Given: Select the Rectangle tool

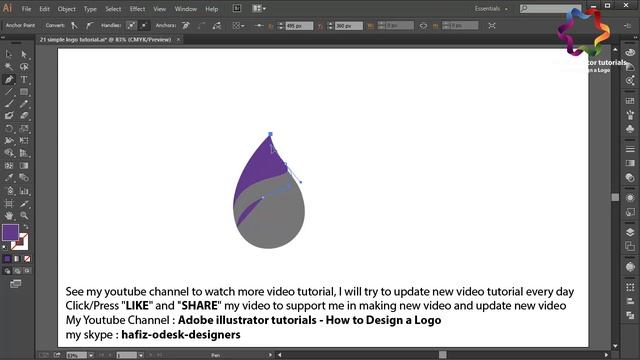Looking at the screenshot, I should (24, 91).
